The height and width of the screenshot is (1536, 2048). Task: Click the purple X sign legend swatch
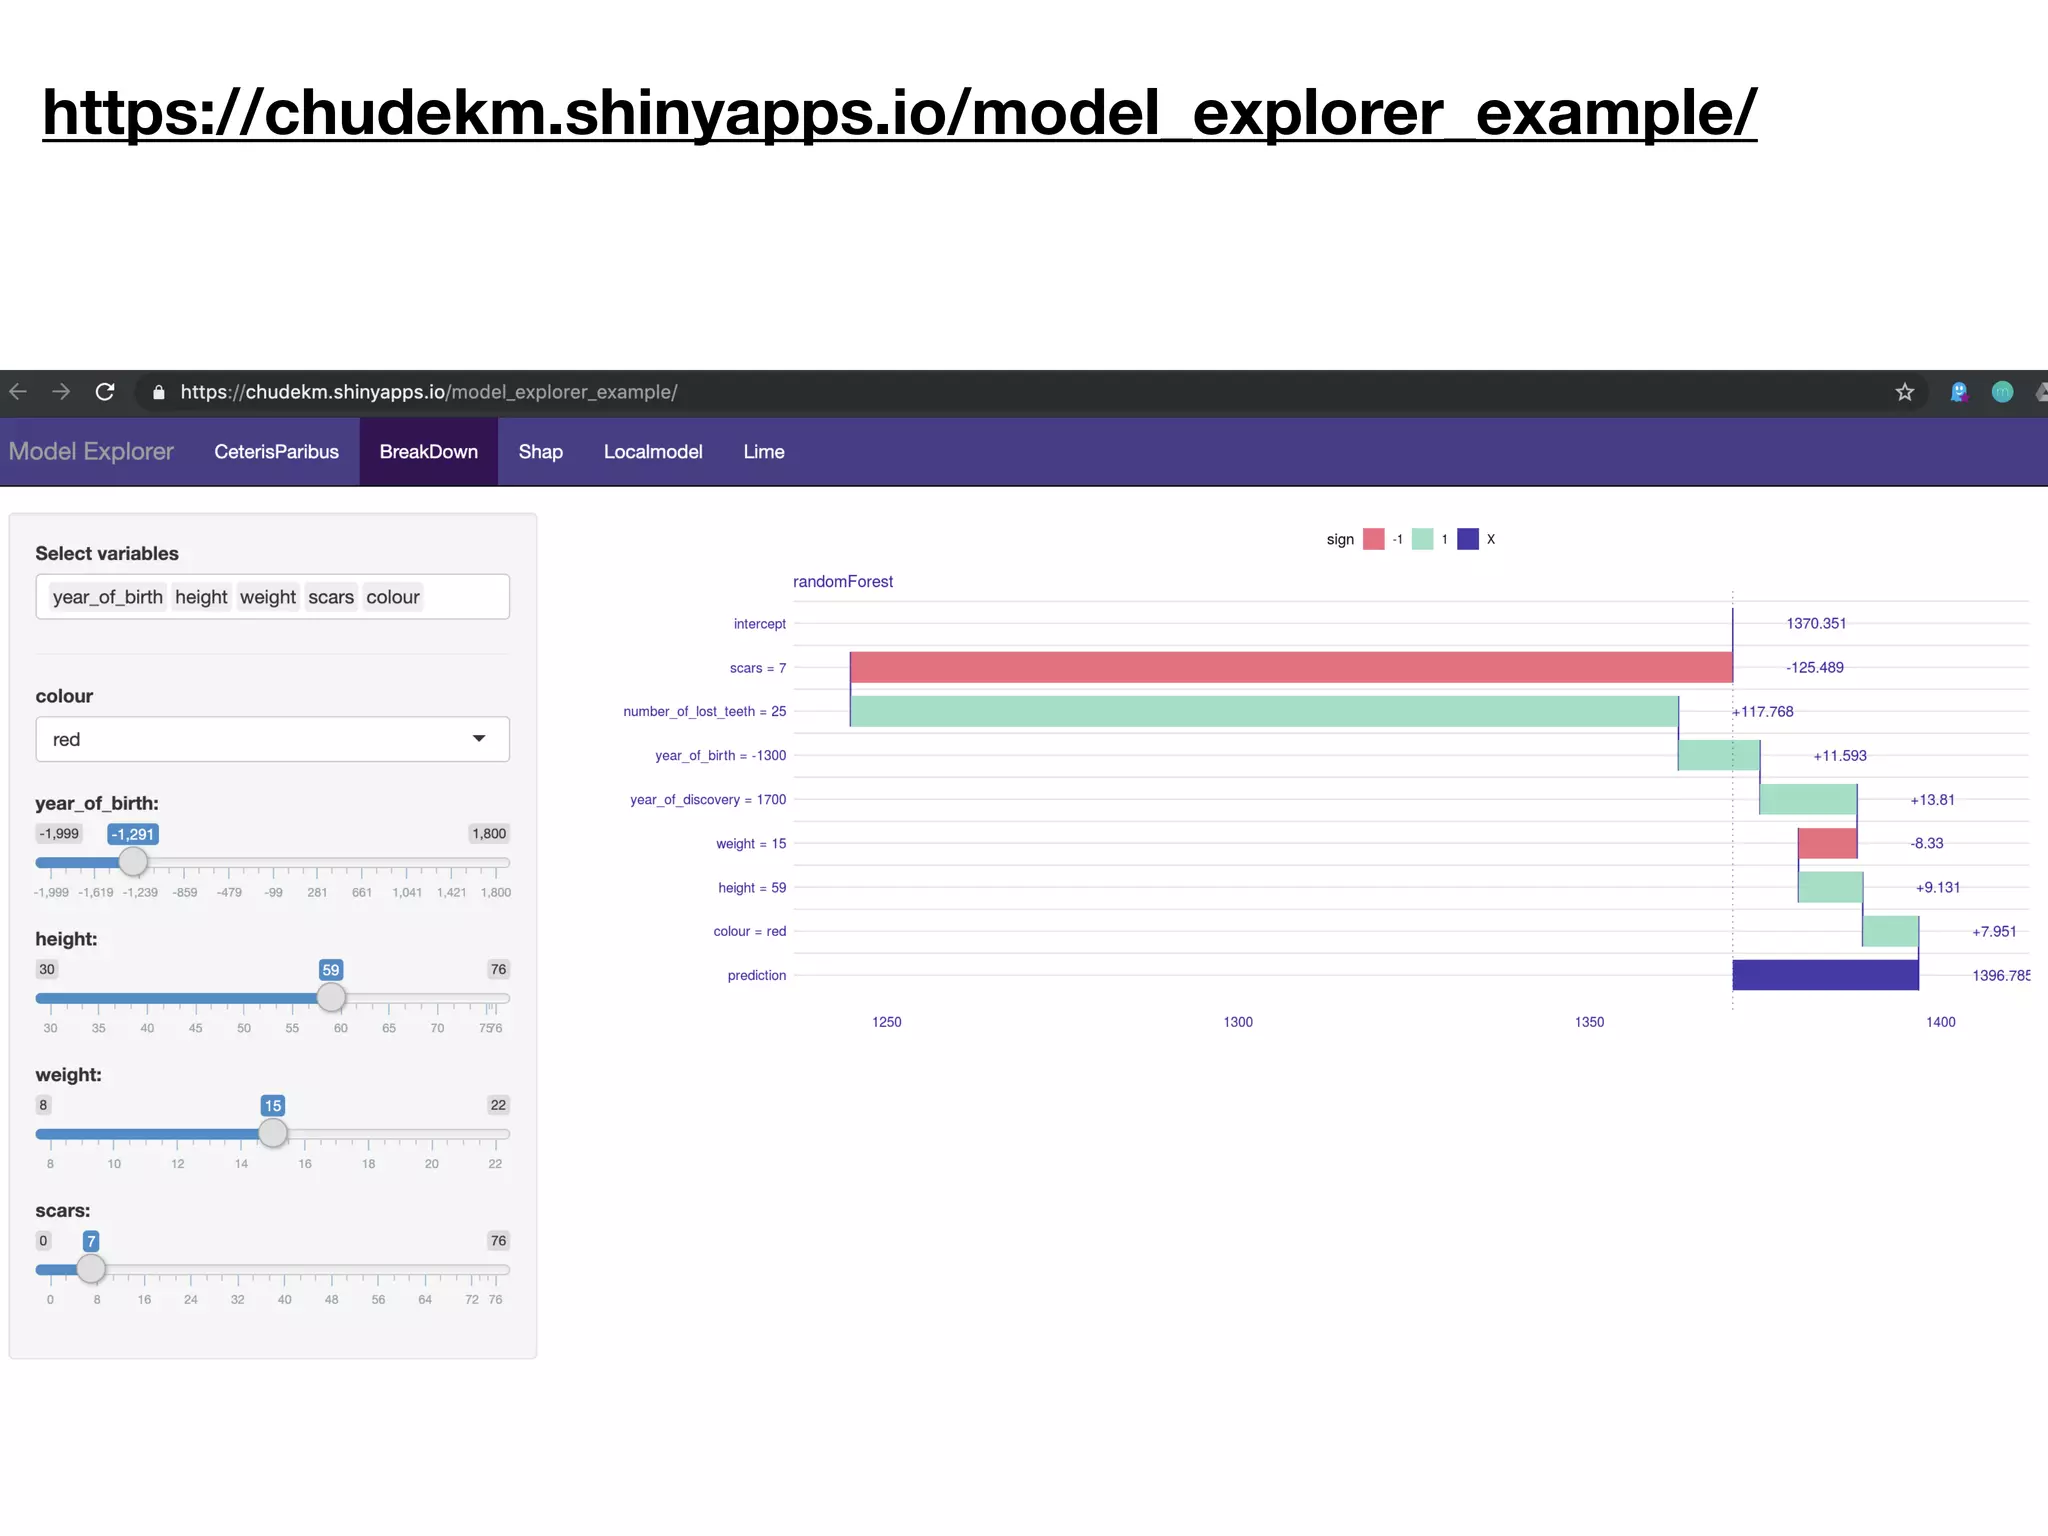click(x=1468, y=539)
